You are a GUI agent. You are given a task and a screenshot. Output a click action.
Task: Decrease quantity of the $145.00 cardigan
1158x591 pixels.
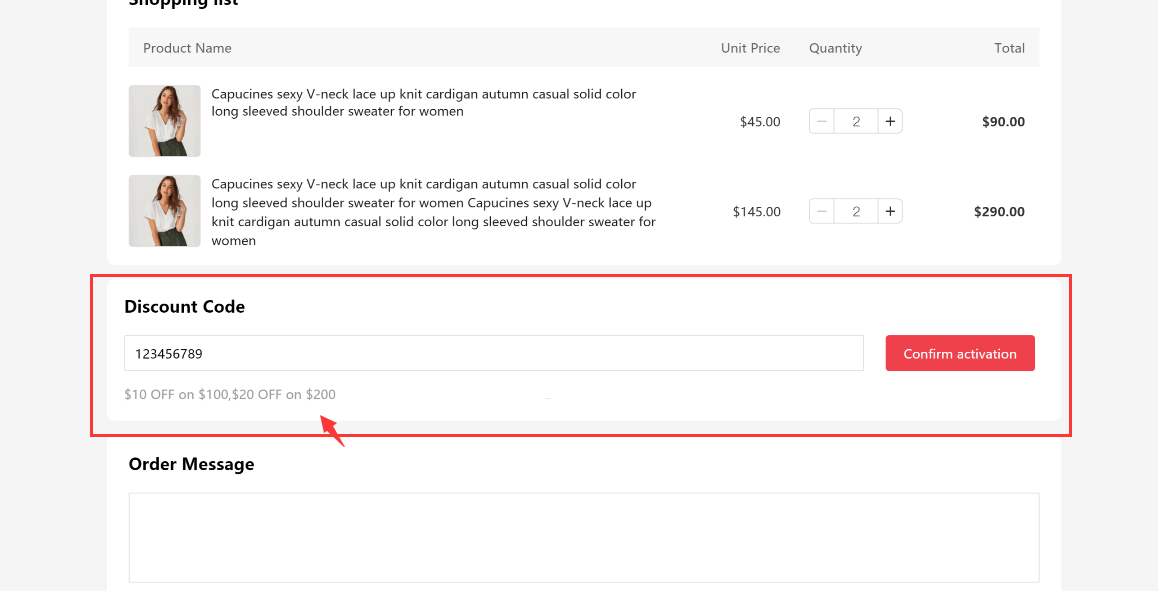click(822, 212)
